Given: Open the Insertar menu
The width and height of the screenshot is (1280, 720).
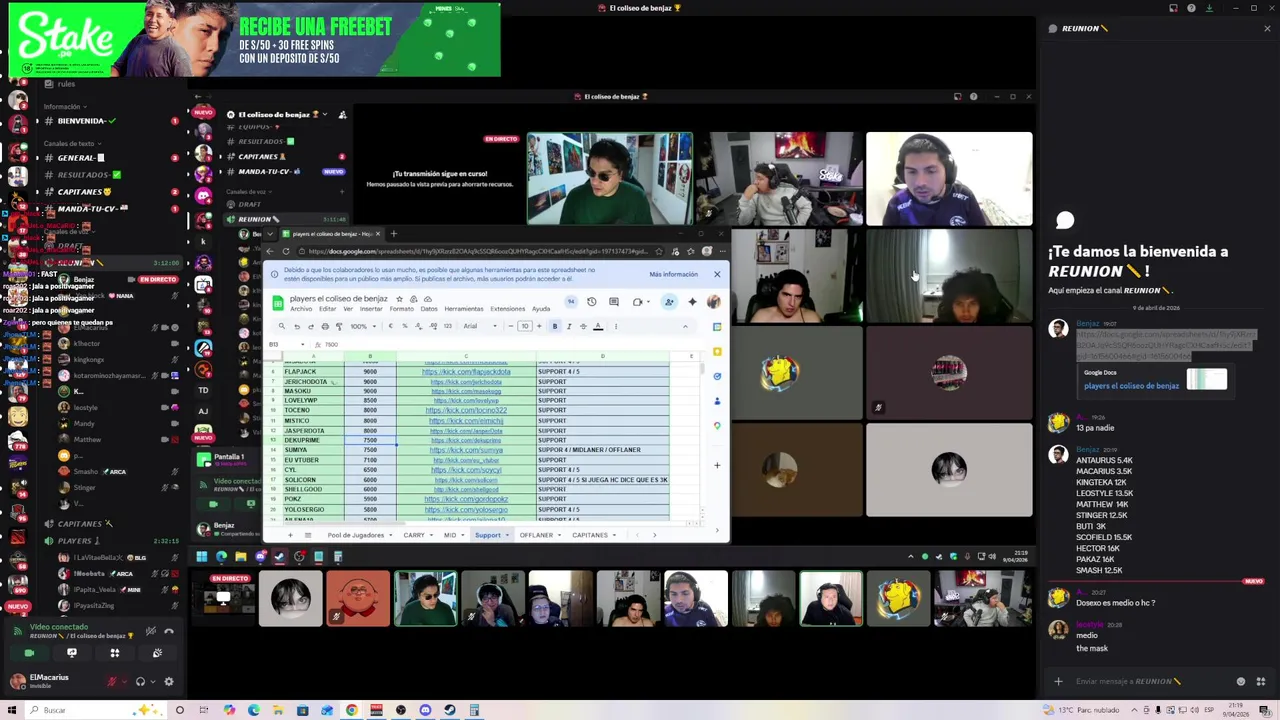Looking at the screenshot, I should click(371, 309).
